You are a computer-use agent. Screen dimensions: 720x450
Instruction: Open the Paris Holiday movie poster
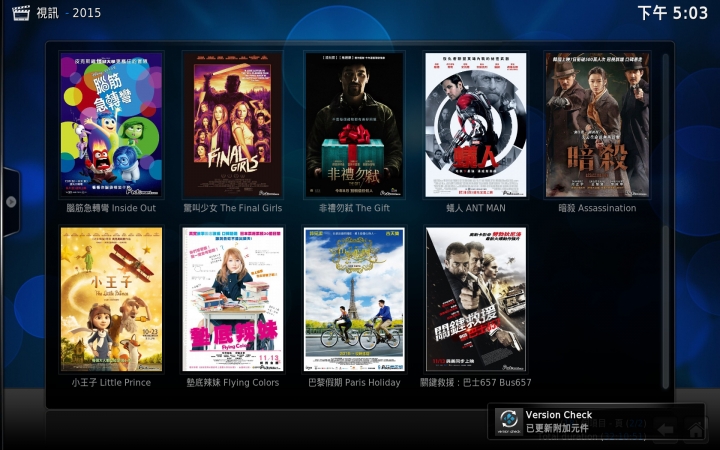354,299
